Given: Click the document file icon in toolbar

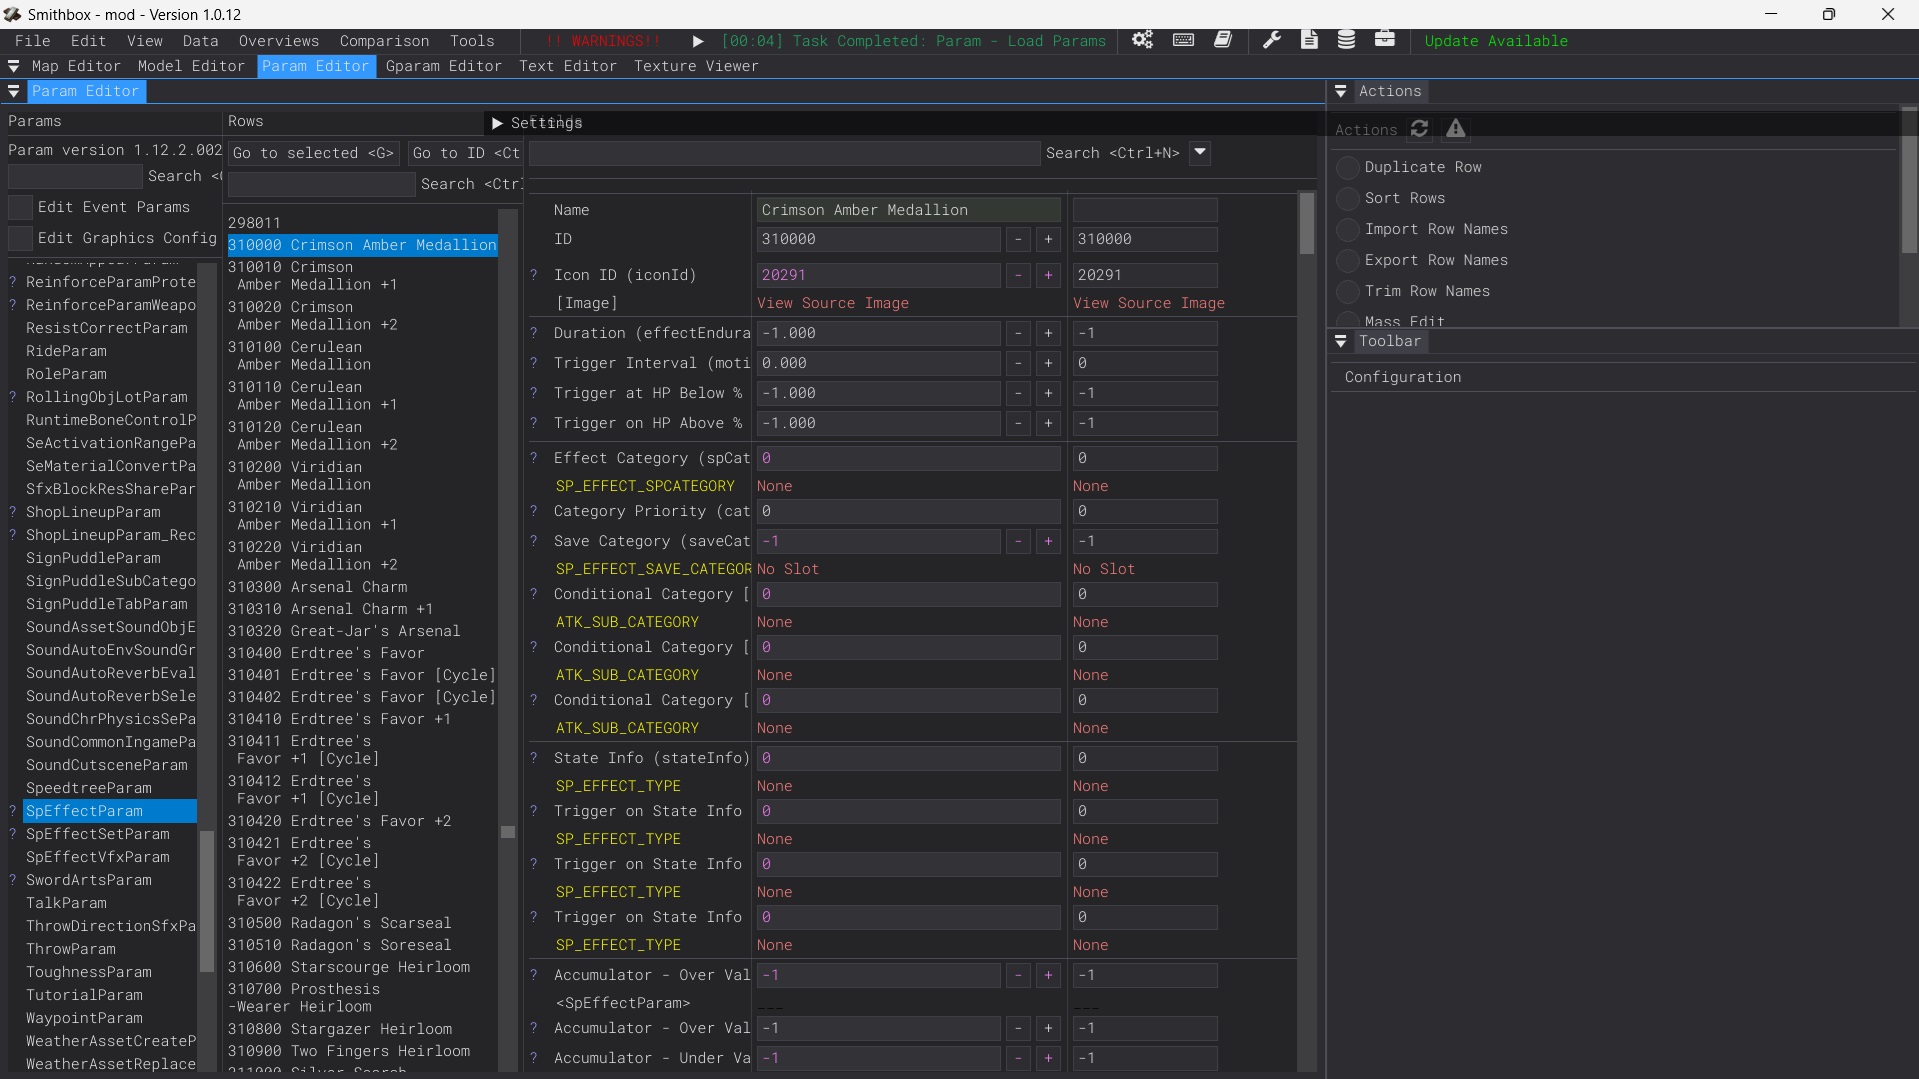Looking at the screenshot, I should [1309, 40].
